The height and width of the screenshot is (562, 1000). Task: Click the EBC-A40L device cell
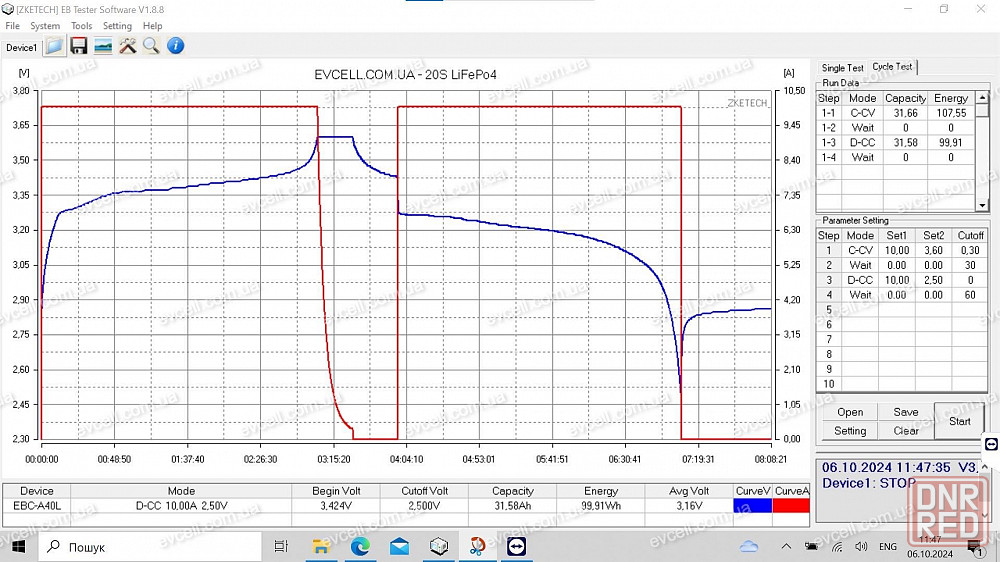pyautogui.click(x=36, y=506)
